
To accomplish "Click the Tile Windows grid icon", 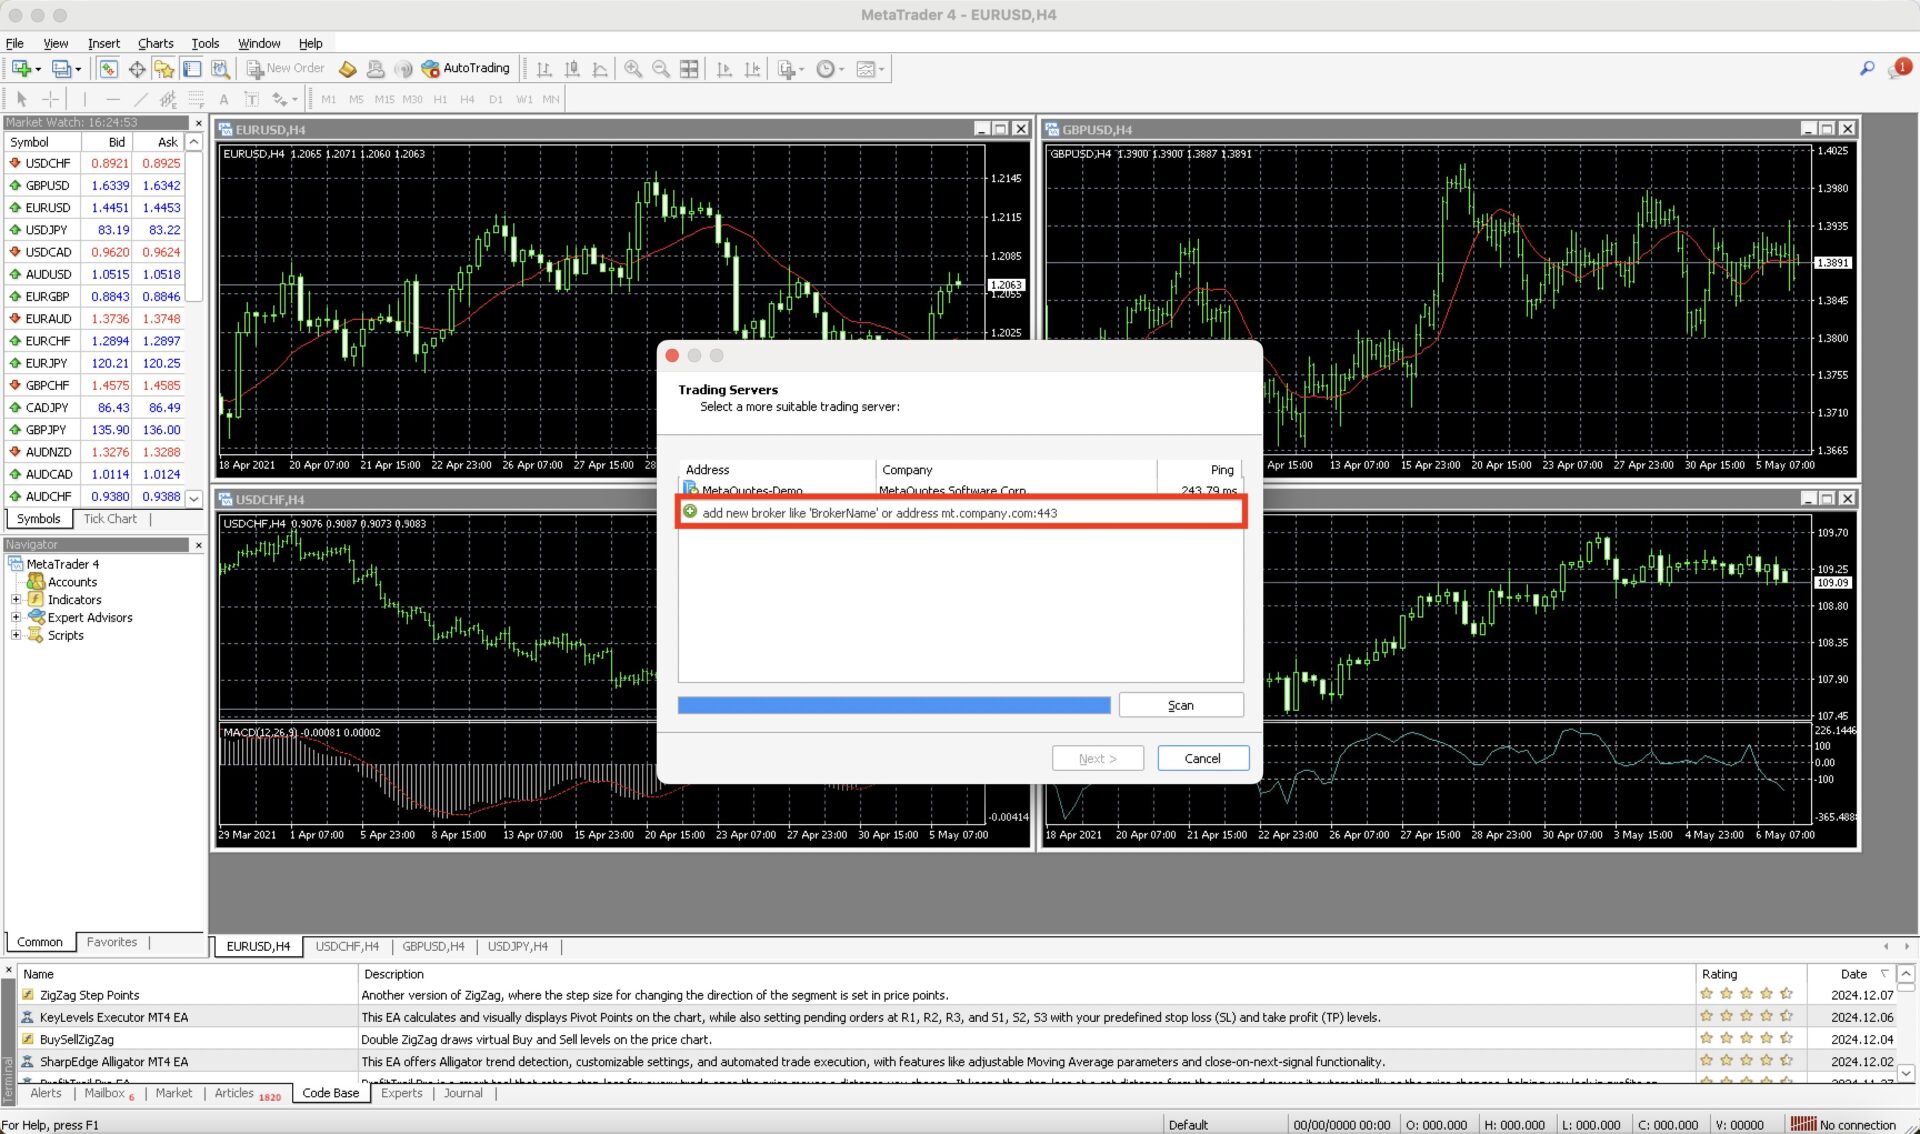I will click(689, 69).
